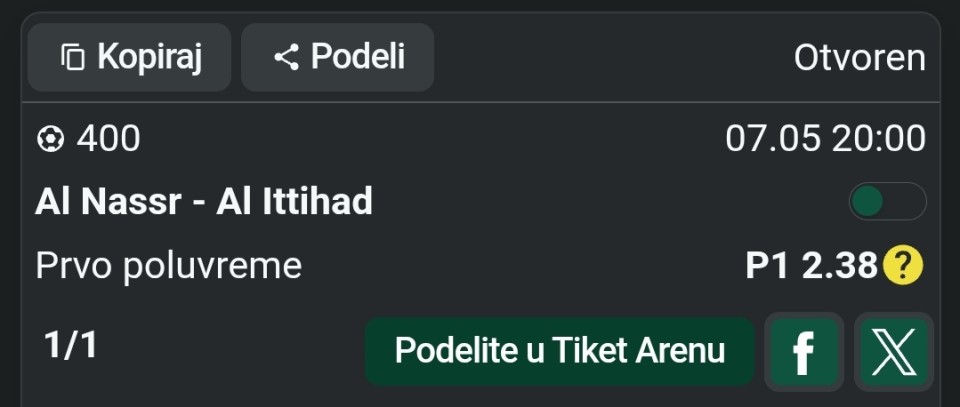
Task: Open the yellow question mark help icon
Action: [x=902, y=265]
